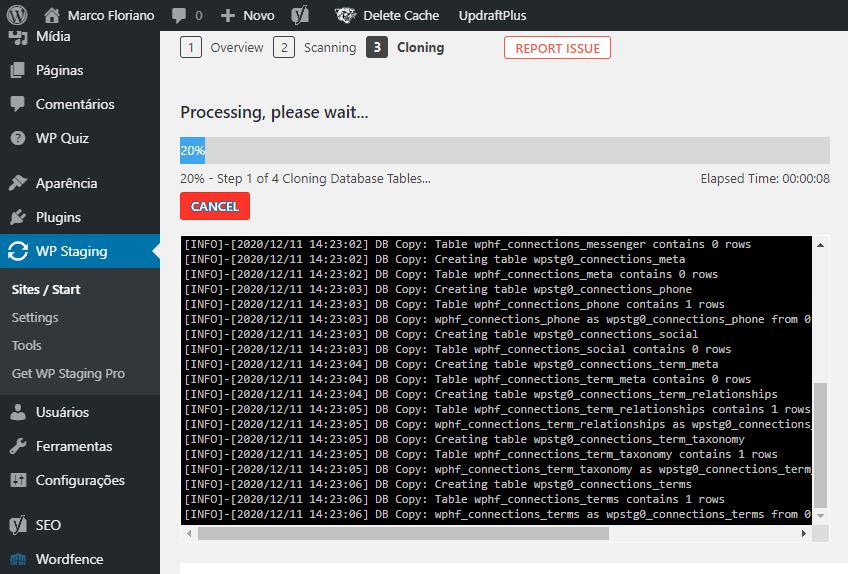The width and height of the screenshot is (848, 574).
Task: Click the WP Quiz question mark icon
Action: point(18,138)
